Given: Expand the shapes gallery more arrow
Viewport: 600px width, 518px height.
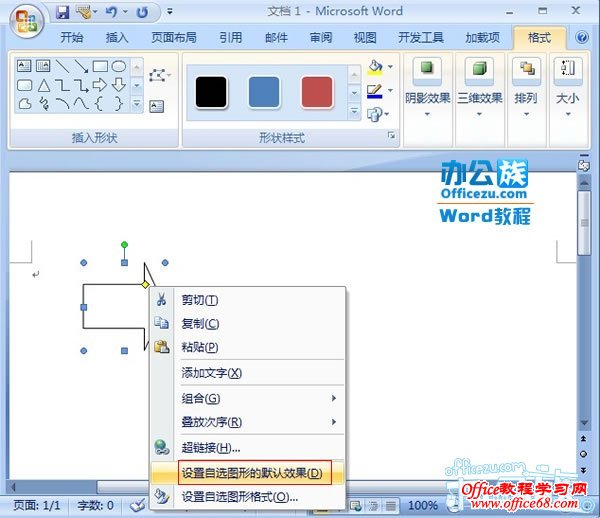Looking at the screenshot, I should pos(137,104).
